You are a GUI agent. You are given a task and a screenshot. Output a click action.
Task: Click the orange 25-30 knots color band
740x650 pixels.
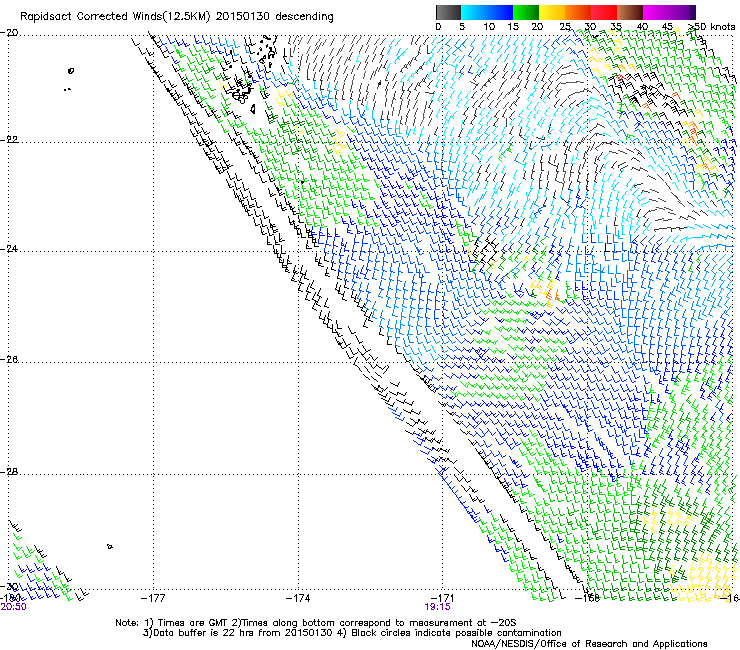[578, 12]
